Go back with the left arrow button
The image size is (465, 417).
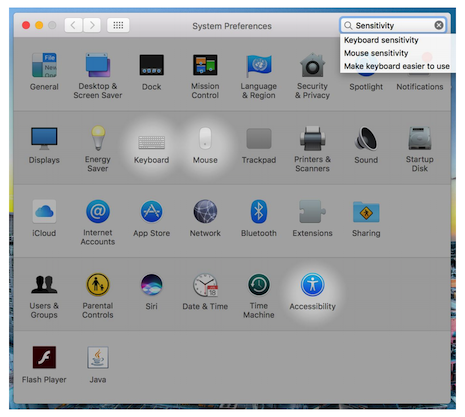point(73,25)
